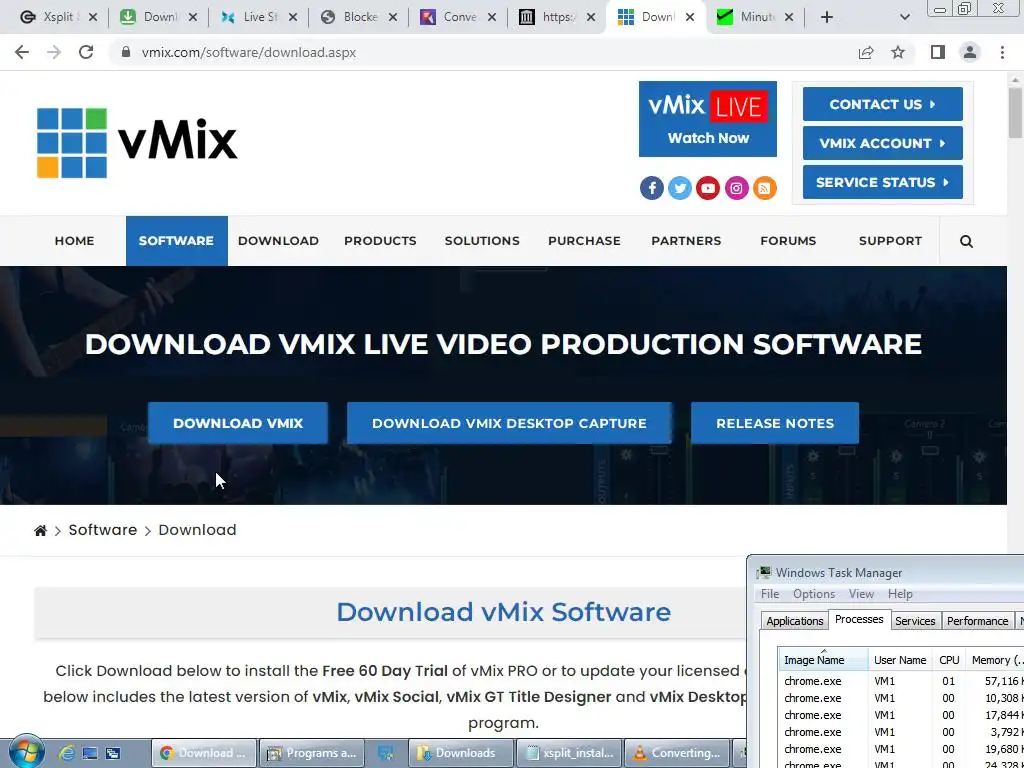Image resolution: width=1024 pixels, height=768 pixels.
Task: Close the Xsplit tab
Action: [x=93, y=18]
